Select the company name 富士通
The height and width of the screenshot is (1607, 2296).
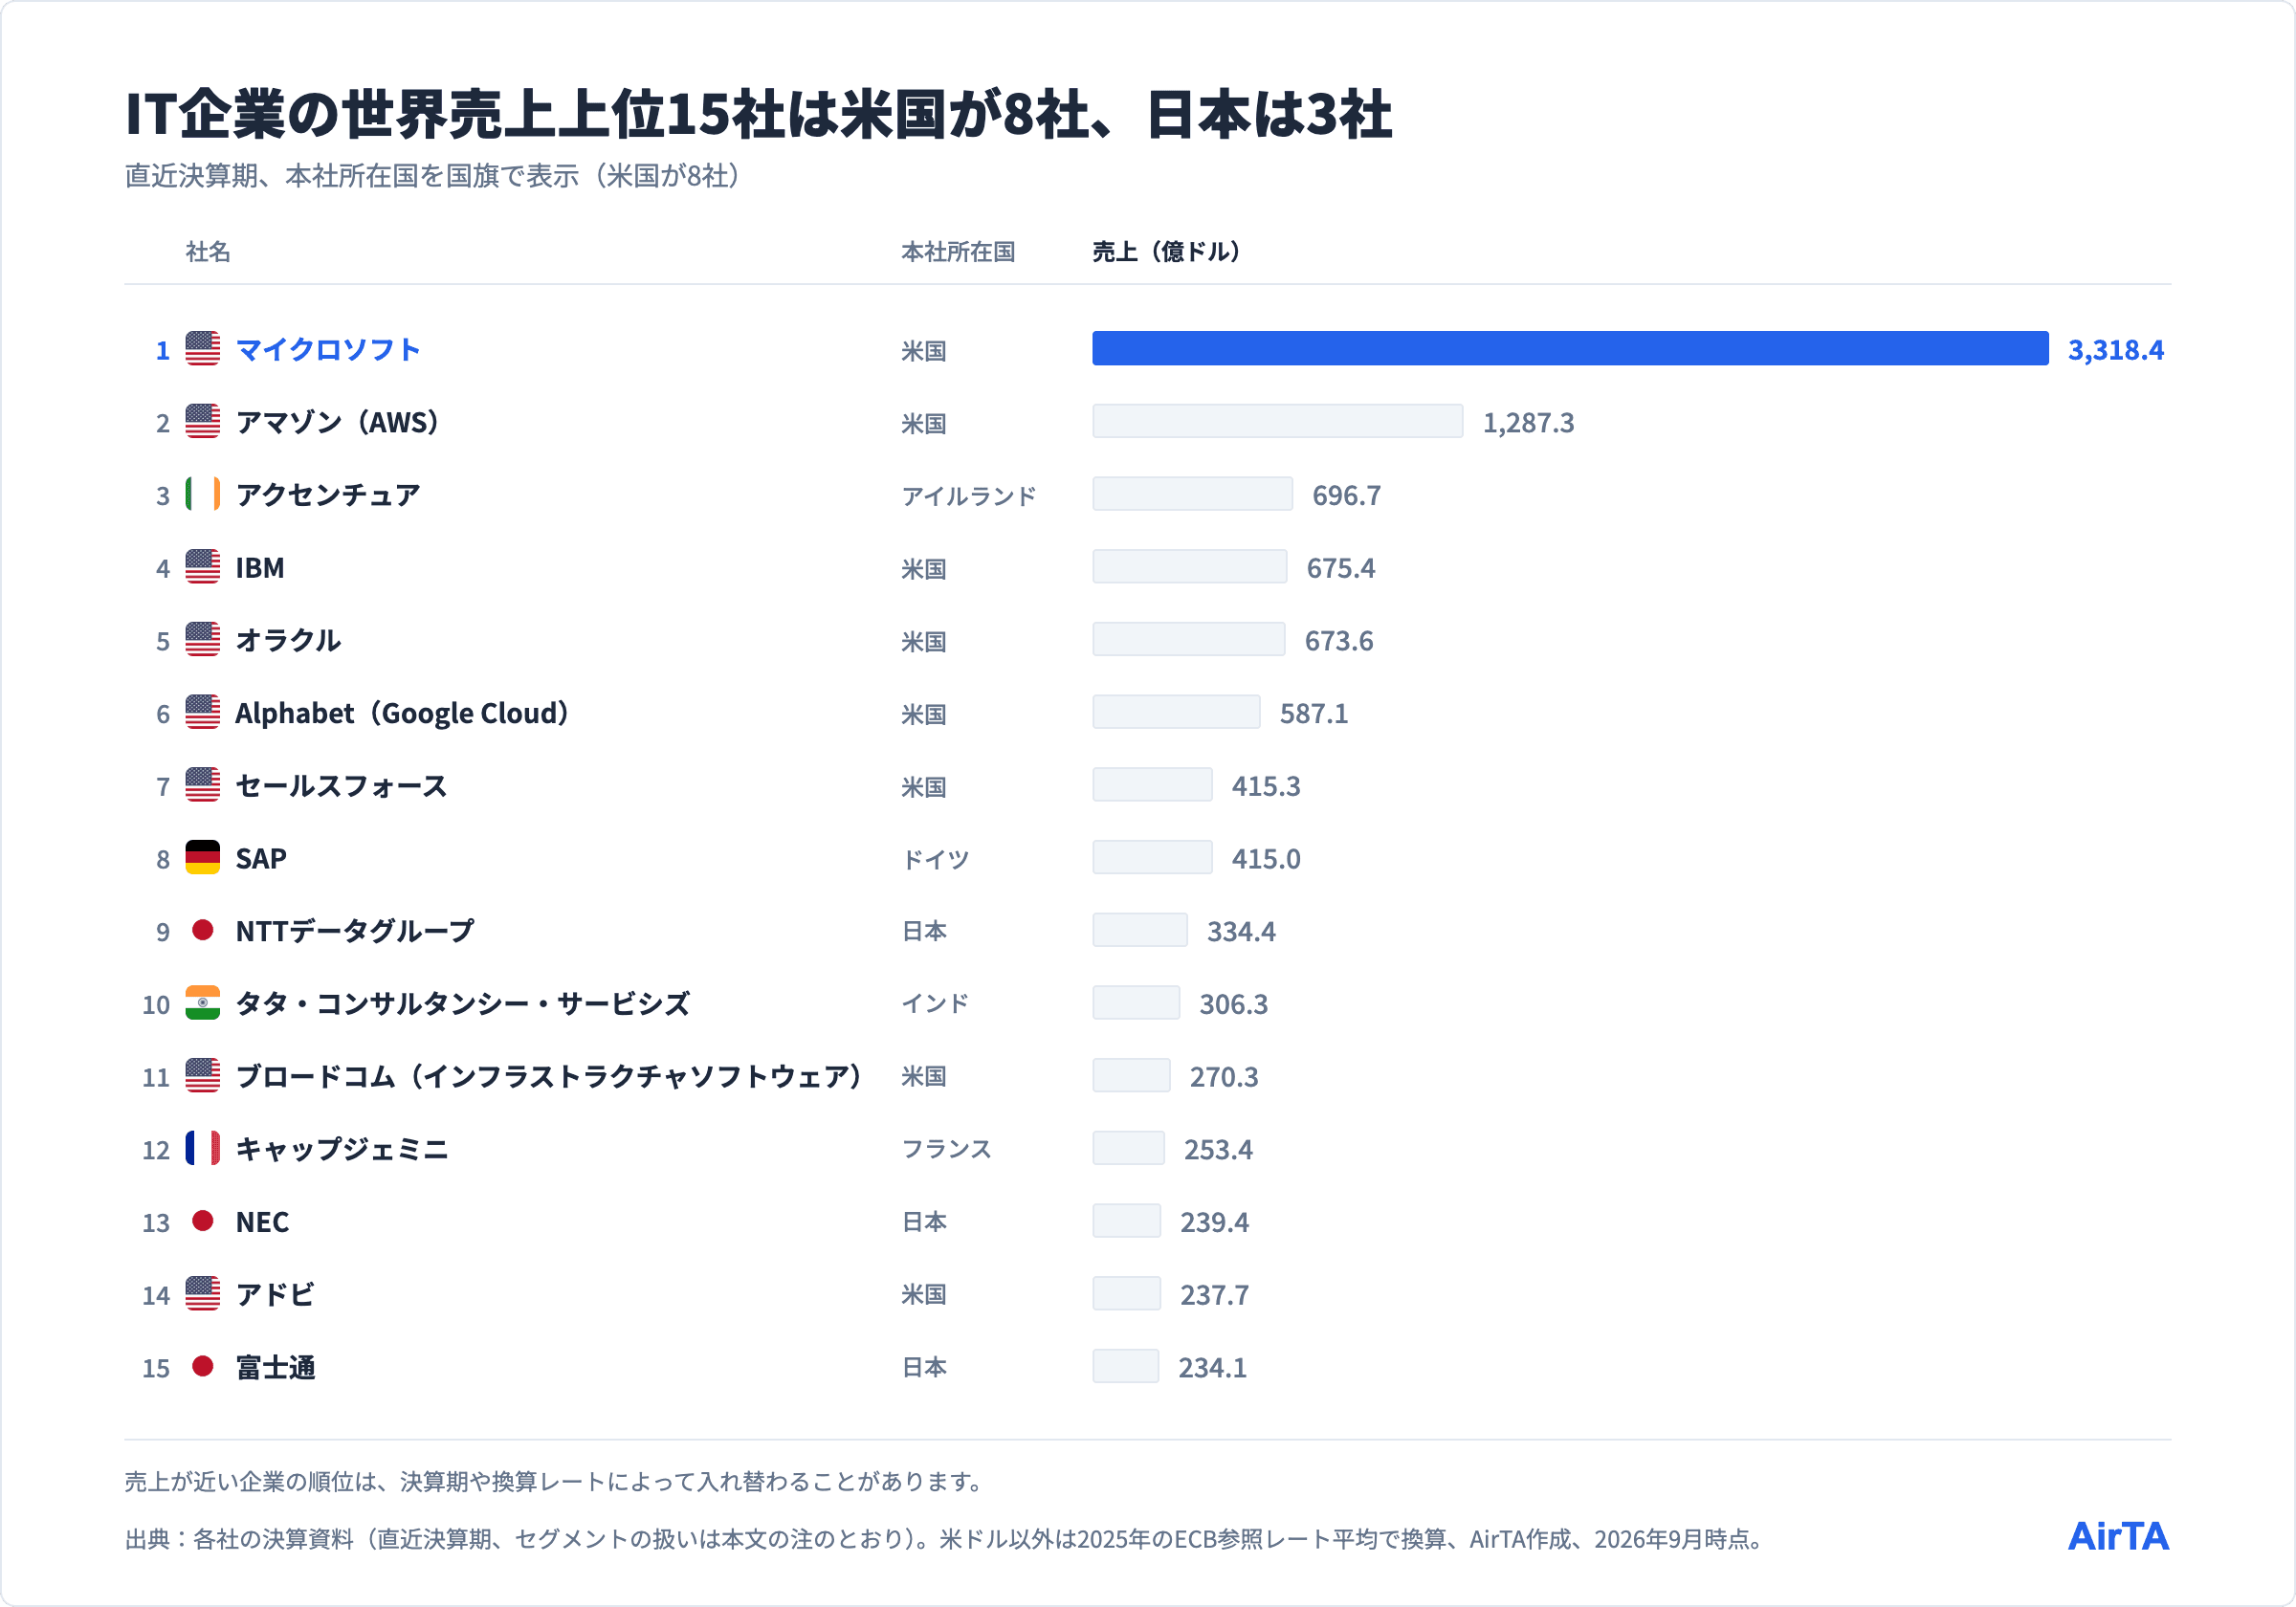[275, 1368]
